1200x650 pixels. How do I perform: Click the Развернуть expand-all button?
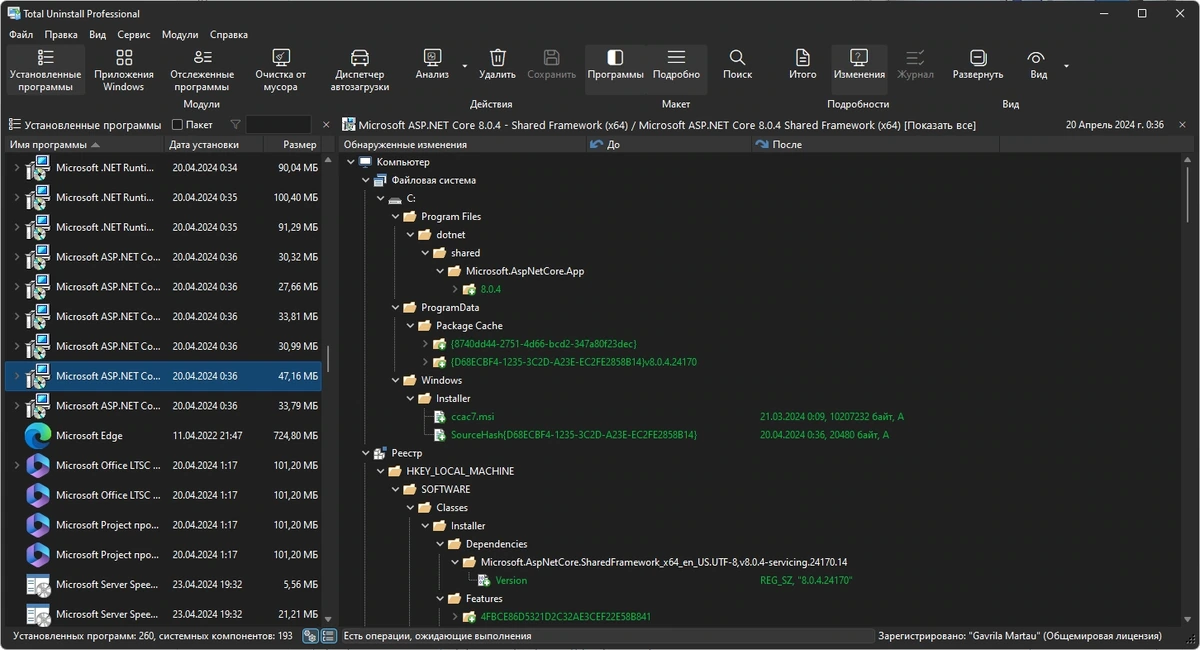(x=978, y=64)
